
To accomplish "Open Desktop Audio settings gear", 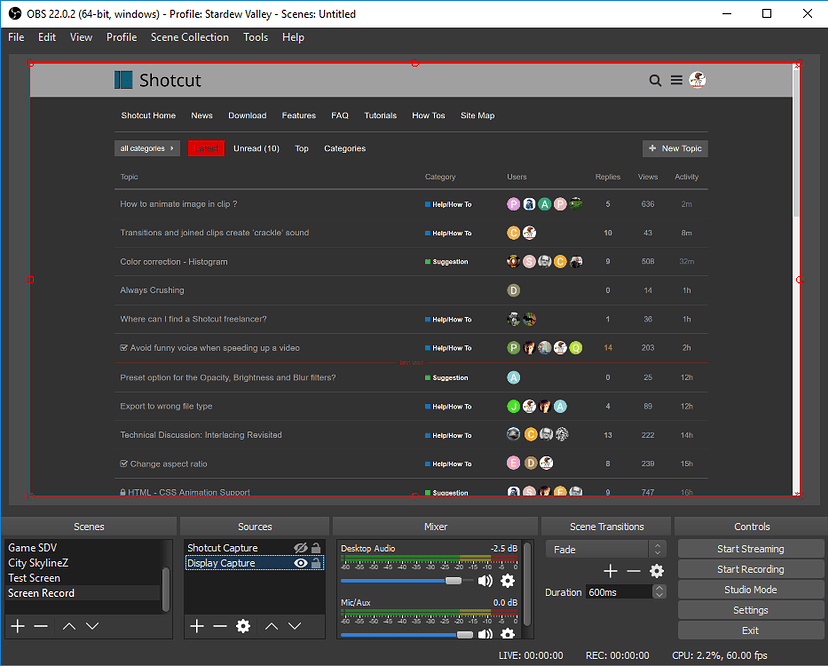I will tap(507, 581).
